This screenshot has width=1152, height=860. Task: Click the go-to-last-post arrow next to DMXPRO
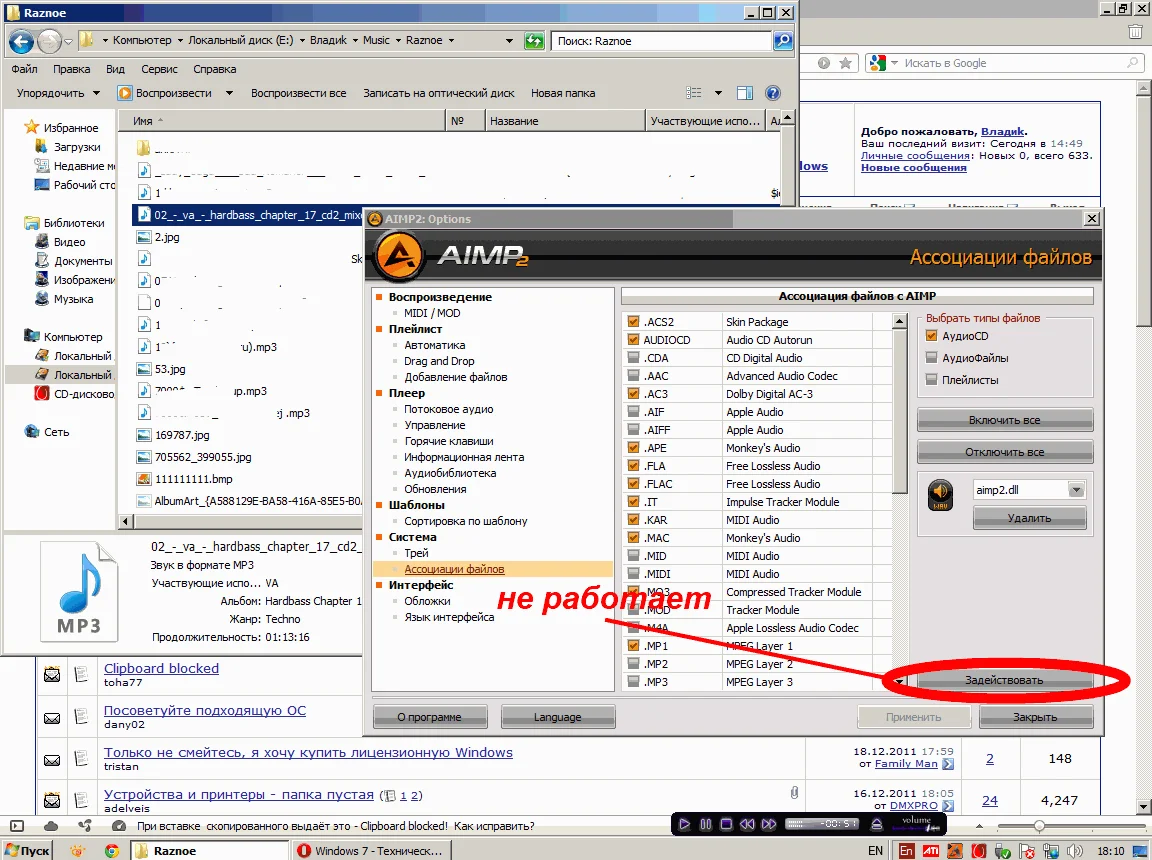[x=948, y=806]
